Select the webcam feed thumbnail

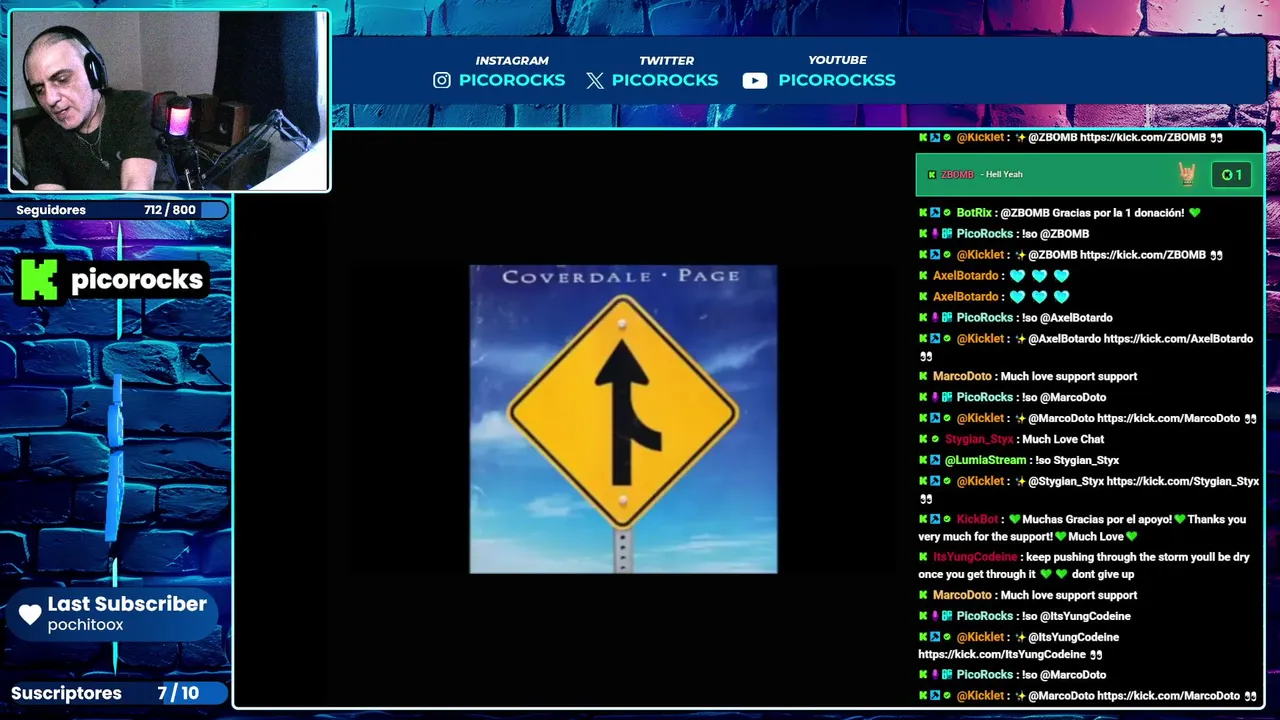click(x=169, y=101)
